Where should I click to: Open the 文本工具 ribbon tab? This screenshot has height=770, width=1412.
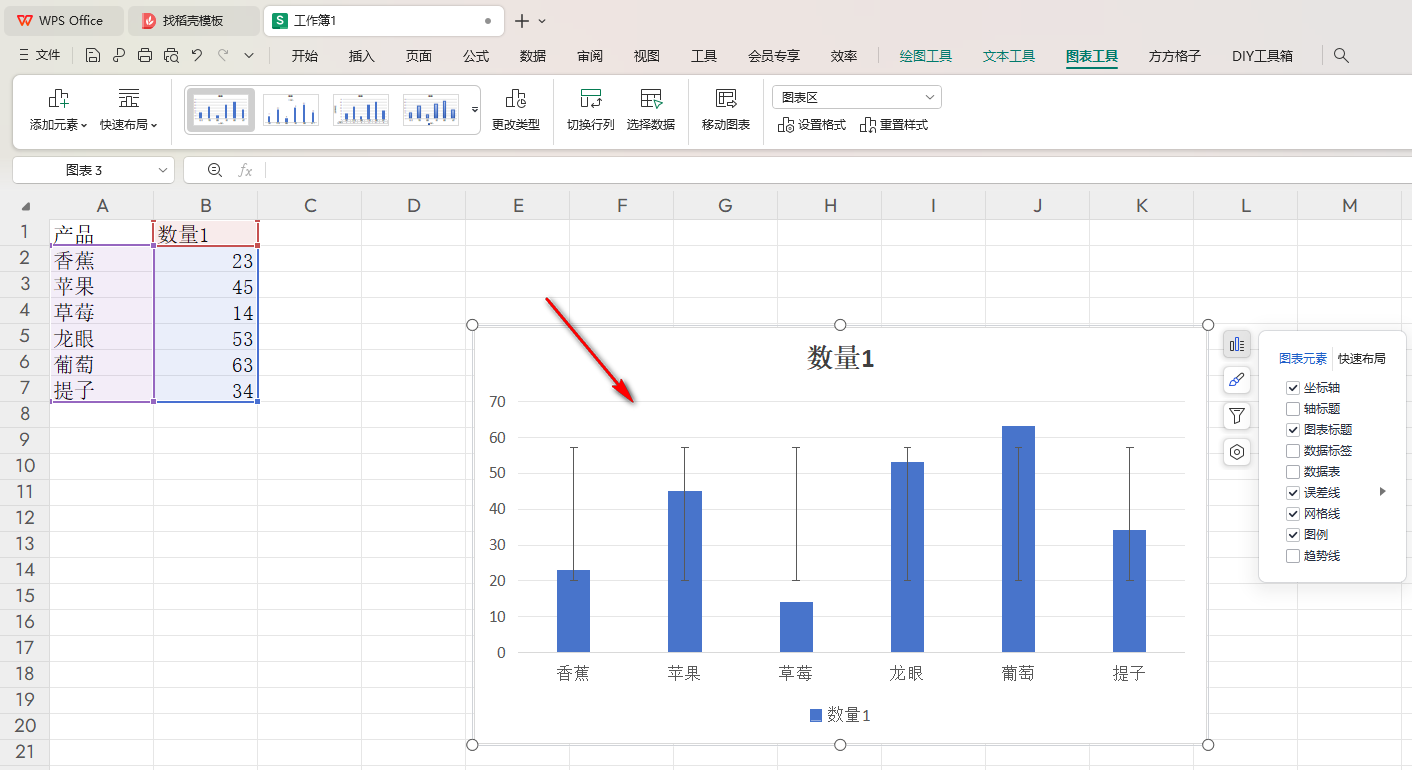click(1009, 56)
